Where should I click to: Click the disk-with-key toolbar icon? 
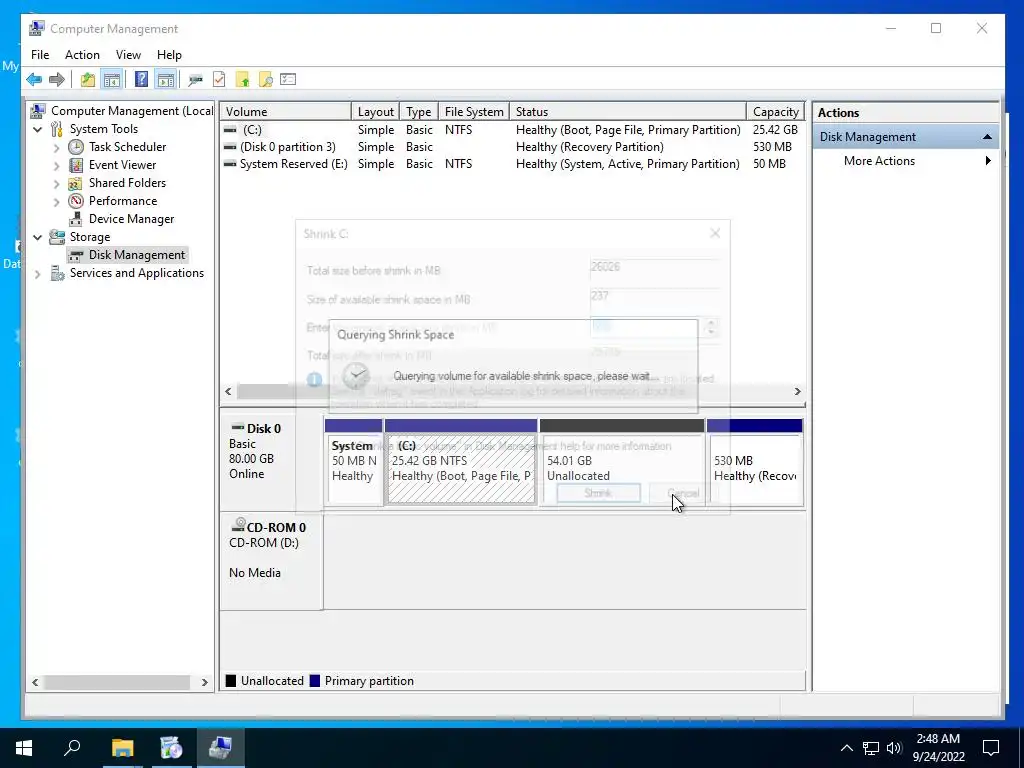[195, 80]
